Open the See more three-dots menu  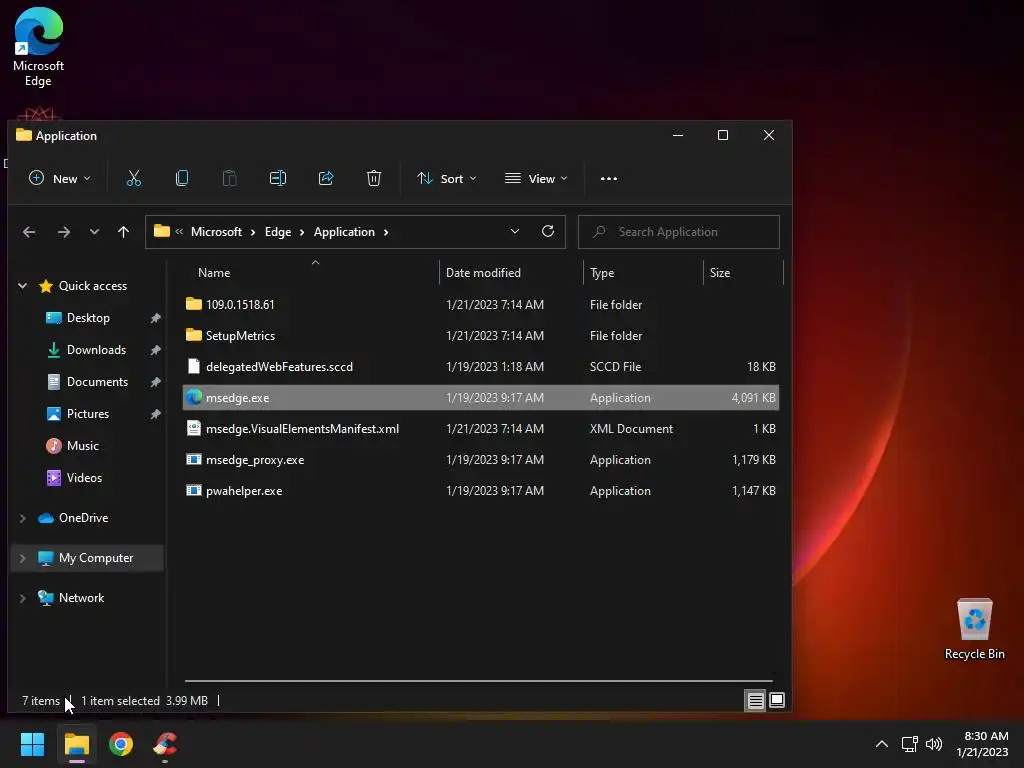pyautogui.click(x=609, y=178)
